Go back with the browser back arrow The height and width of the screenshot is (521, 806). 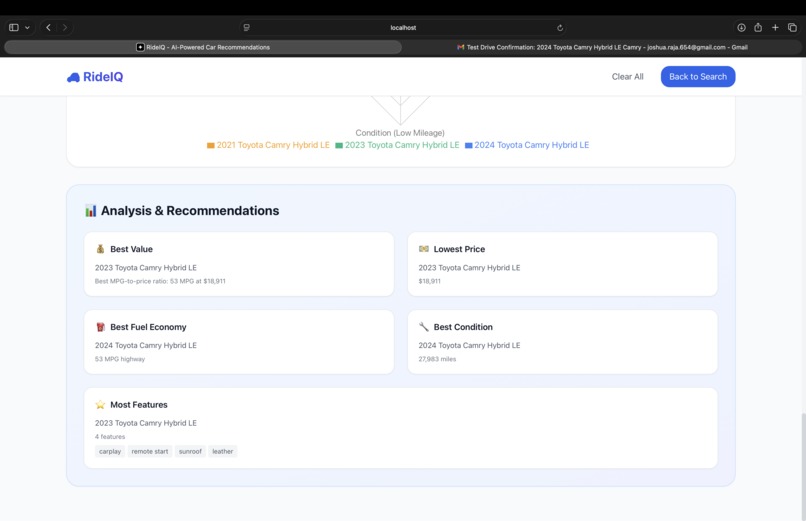click(x=48, y=28)
